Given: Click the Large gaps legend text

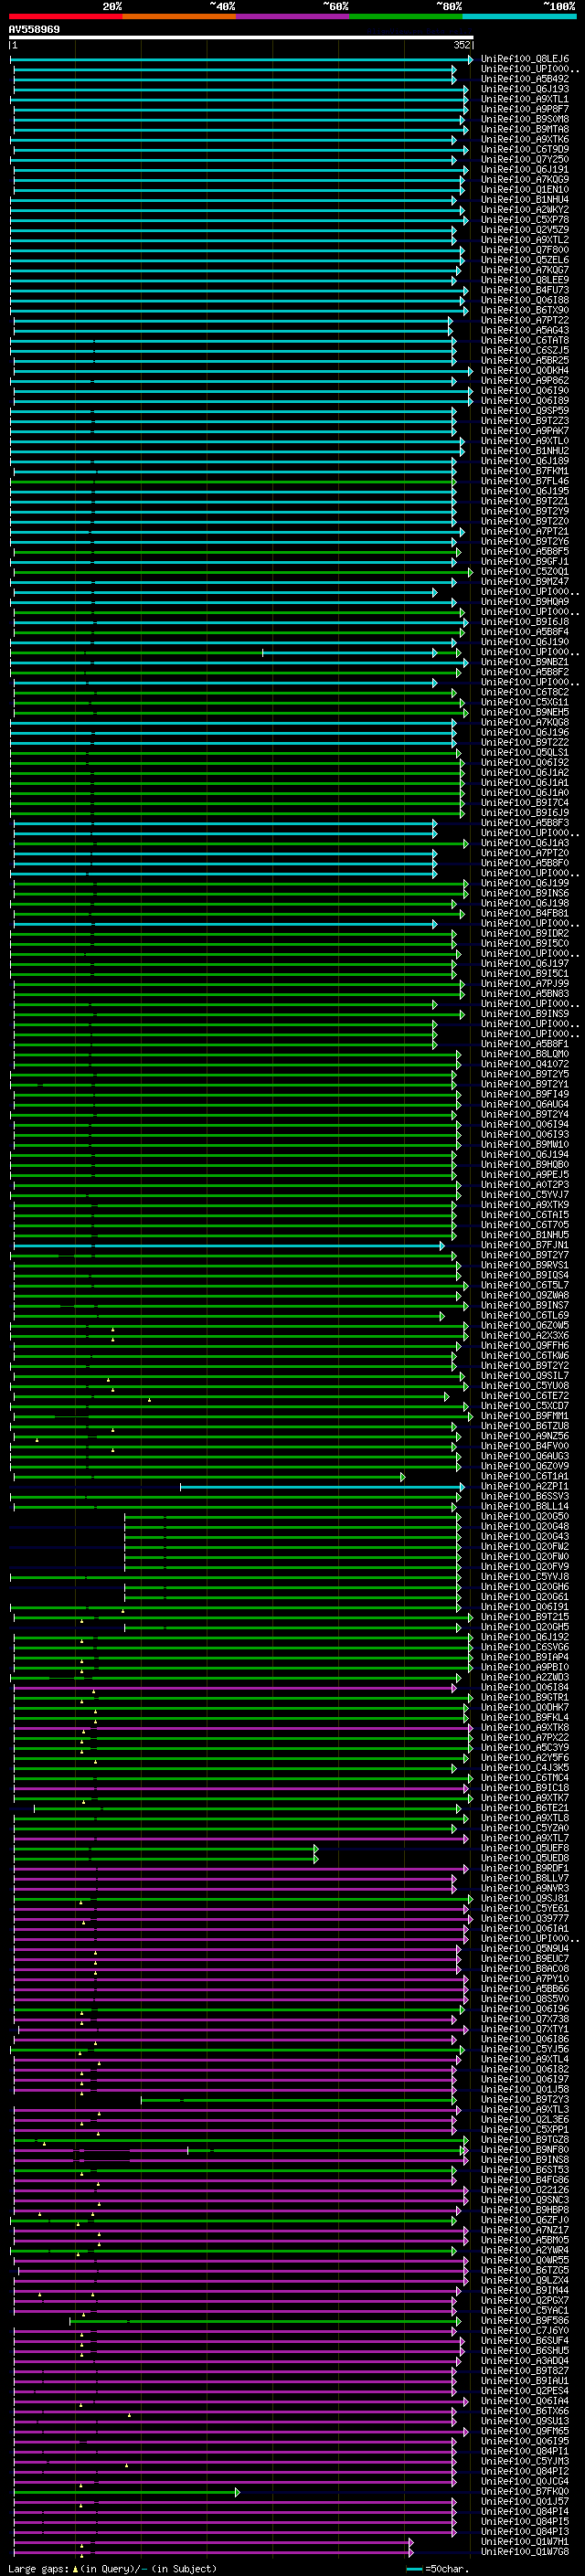Looking at the screenshot, I should [112, 2569].
